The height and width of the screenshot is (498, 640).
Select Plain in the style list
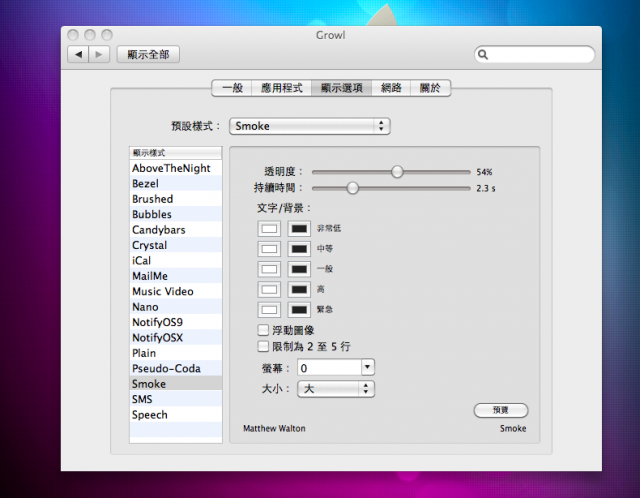pyautogui.click(x=176, y=353)
